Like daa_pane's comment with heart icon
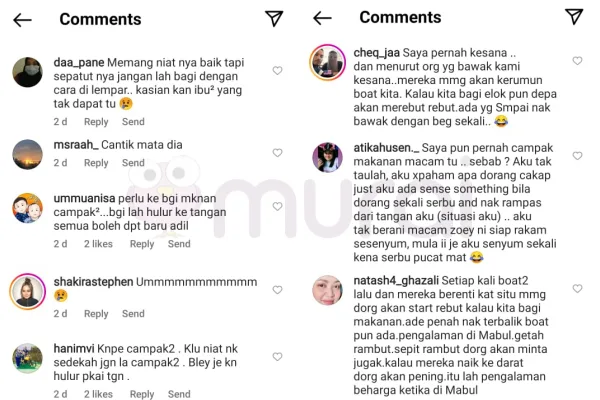Viewport: 600px width, 400px height. [277, 70]
